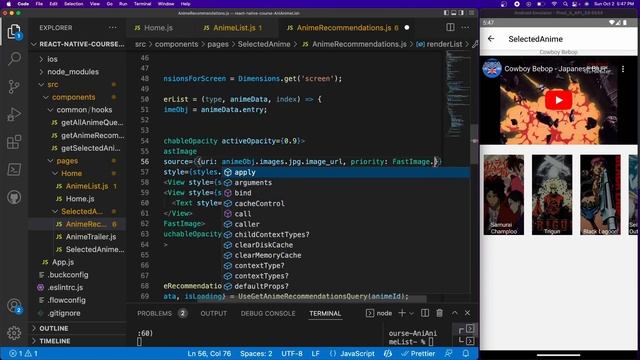Image resolution: width=640 pixels, height=360 pixels.
Task: Open the YouTube video options menu
Action: 623,69
